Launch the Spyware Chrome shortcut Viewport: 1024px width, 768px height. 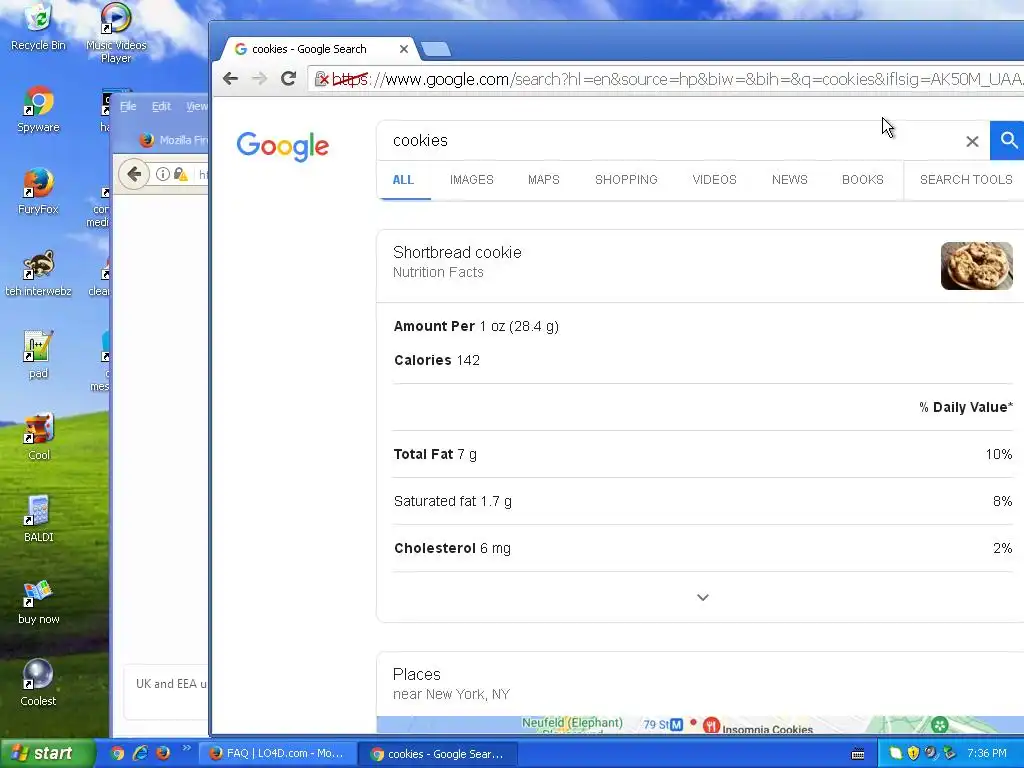pyautogui.click(x=39, y=109)
